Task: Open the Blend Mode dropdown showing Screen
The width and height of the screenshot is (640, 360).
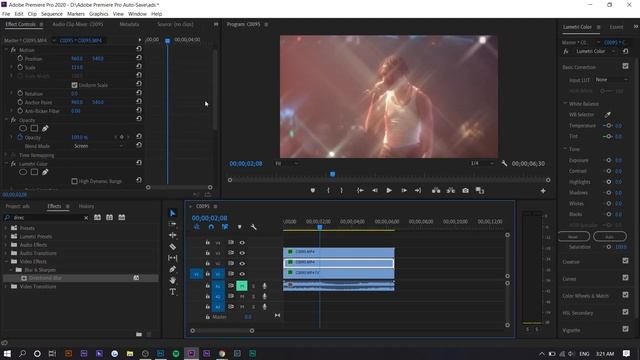Action: tap(98, 146)
